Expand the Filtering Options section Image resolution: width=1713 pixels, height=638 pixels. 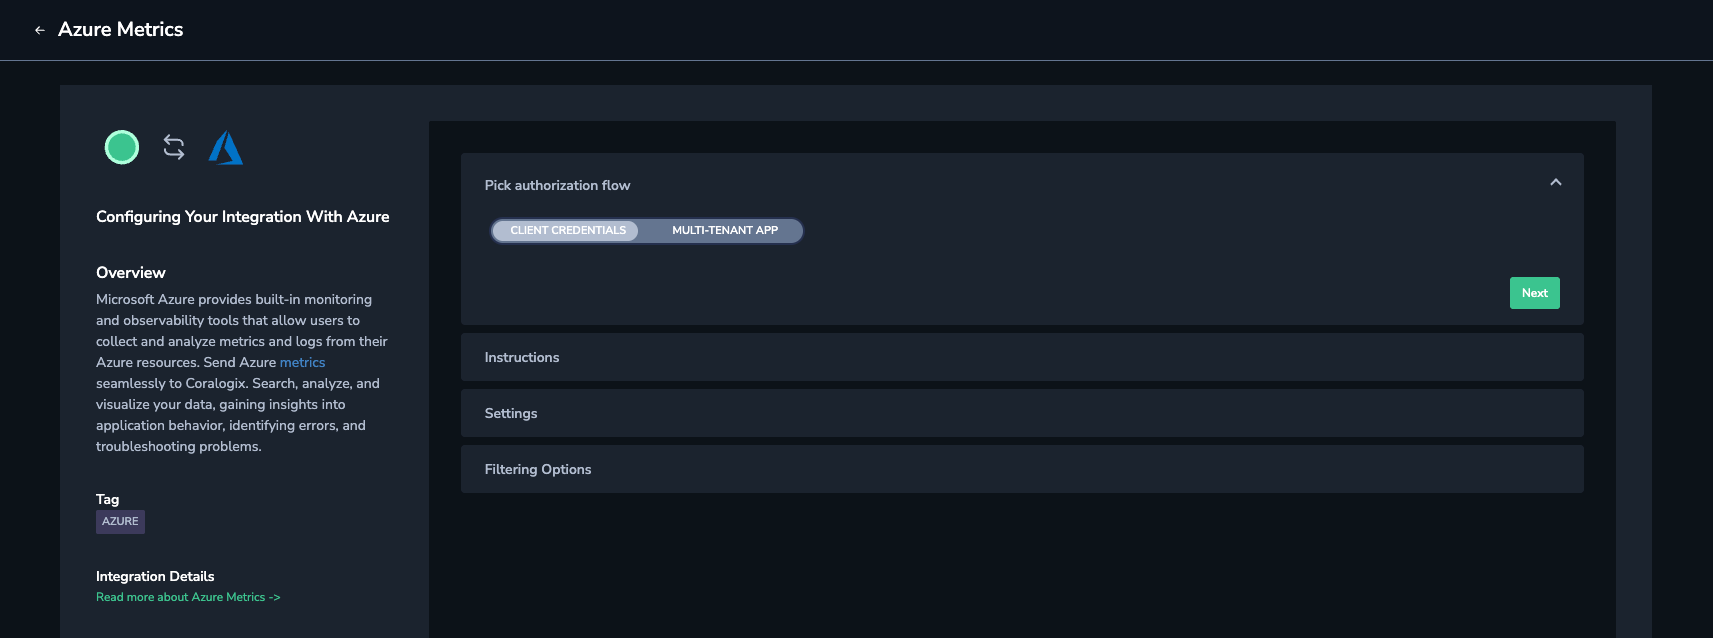[1022, 469]
